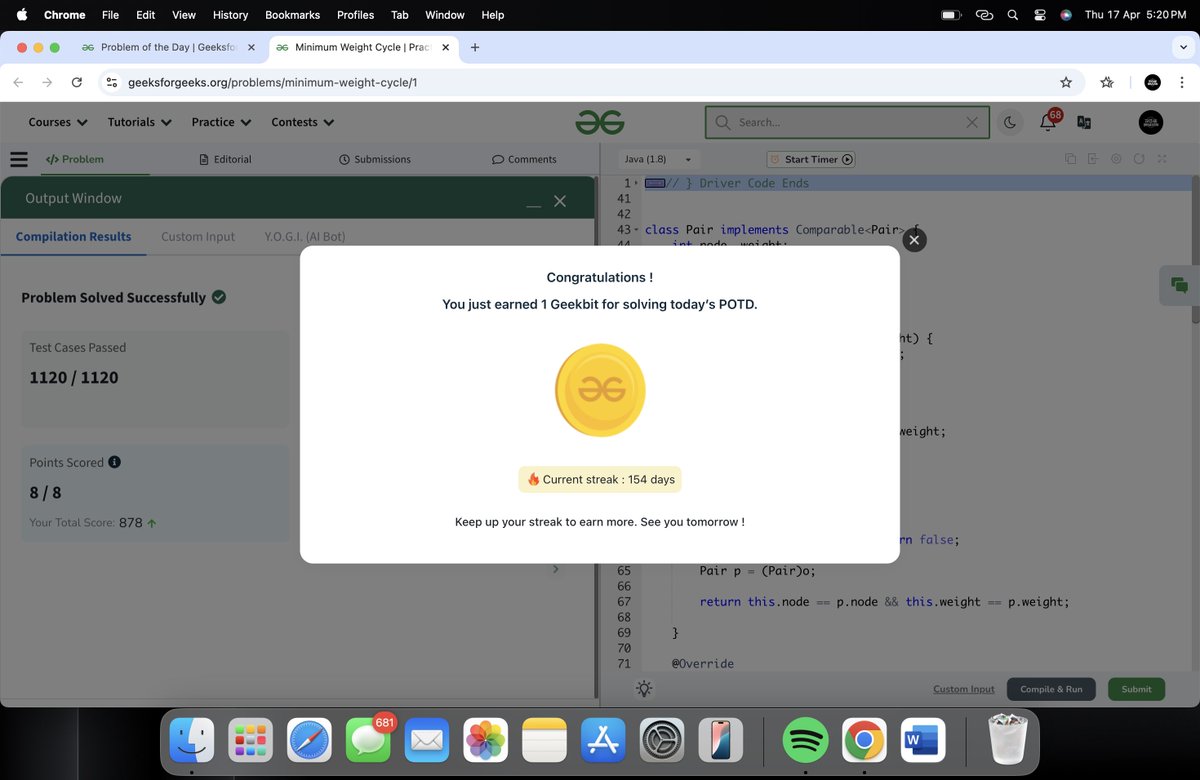Open the History menu in the menu bar

(x=230, y=15)
